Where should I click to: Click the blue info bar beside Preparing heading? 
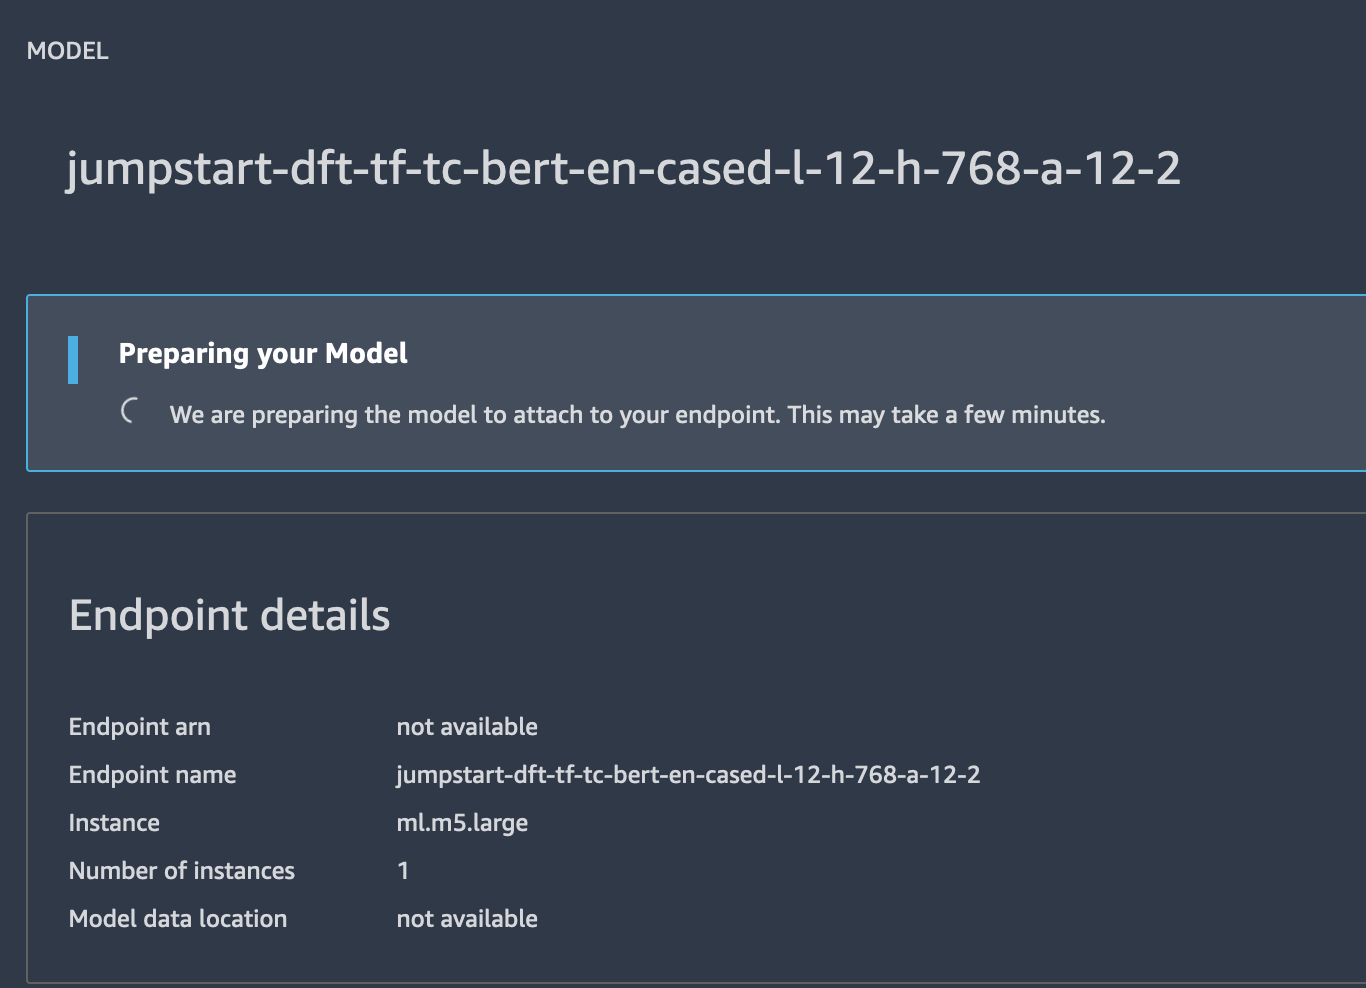[x=73, y=360]
